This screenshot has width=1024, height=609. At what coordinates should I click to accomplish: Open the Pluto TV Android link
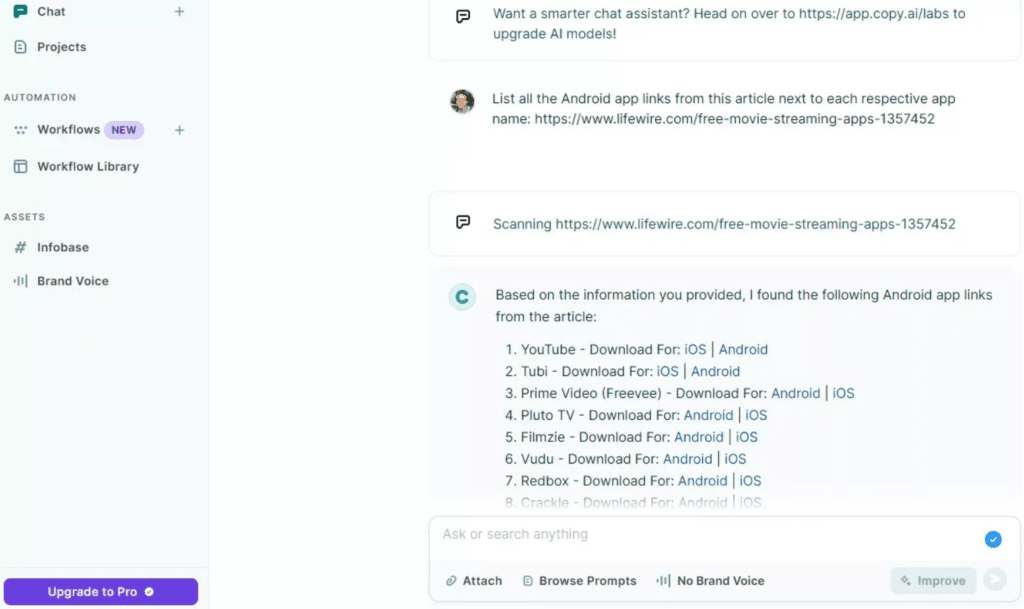(x=709, y=415)
